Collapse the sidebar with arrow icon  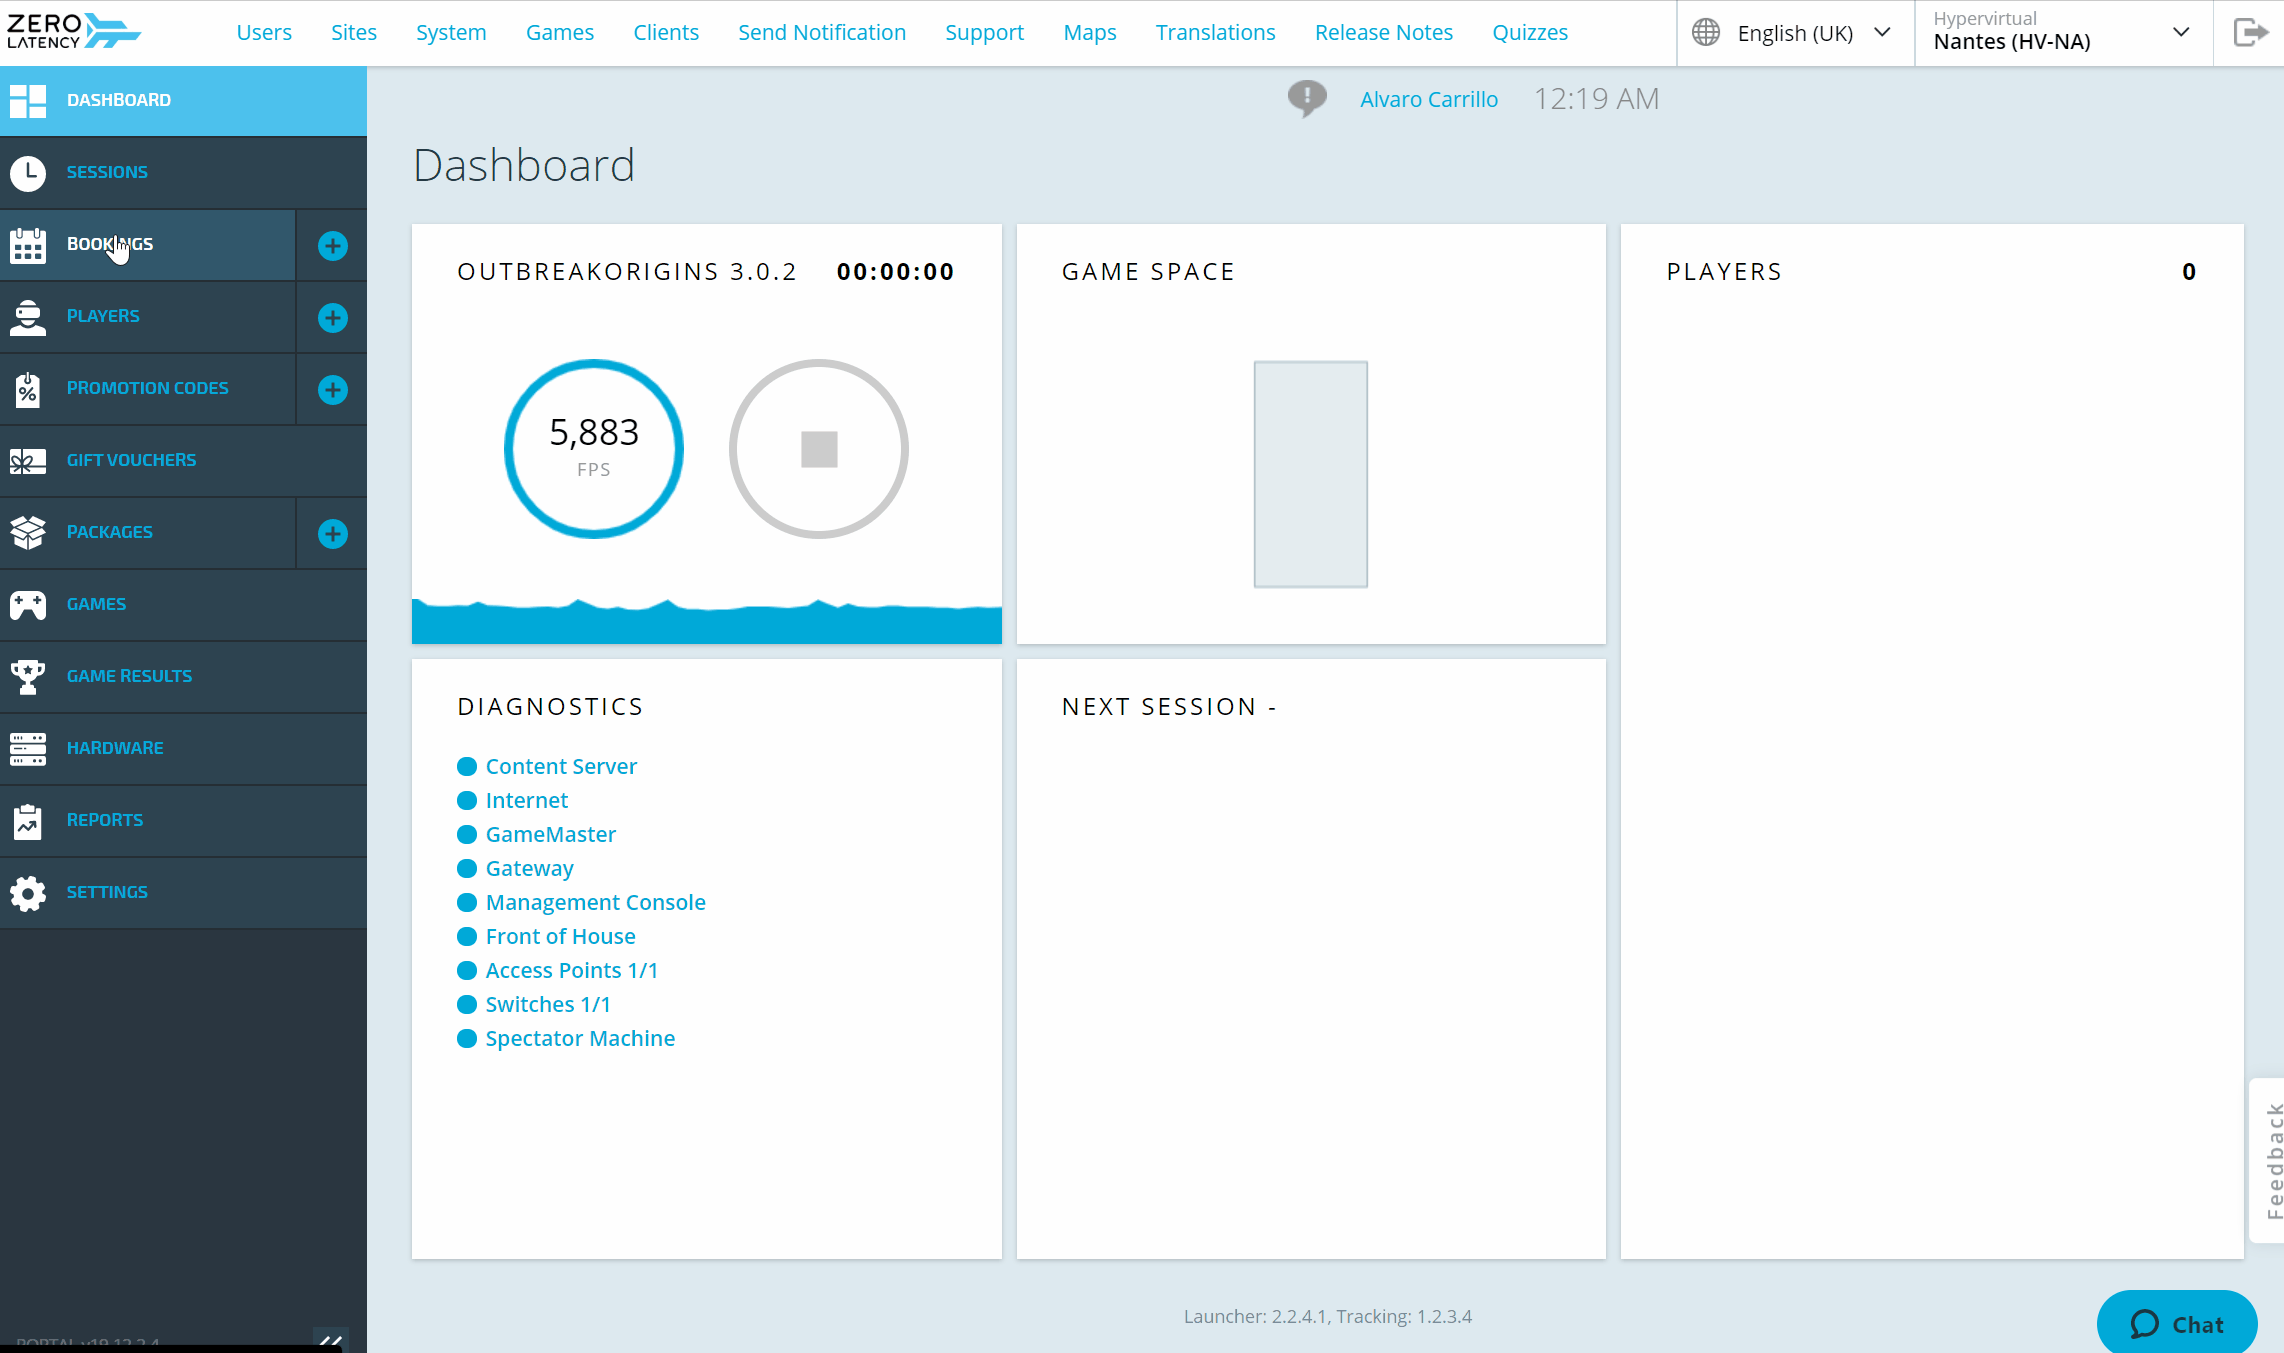point(331,1340)
